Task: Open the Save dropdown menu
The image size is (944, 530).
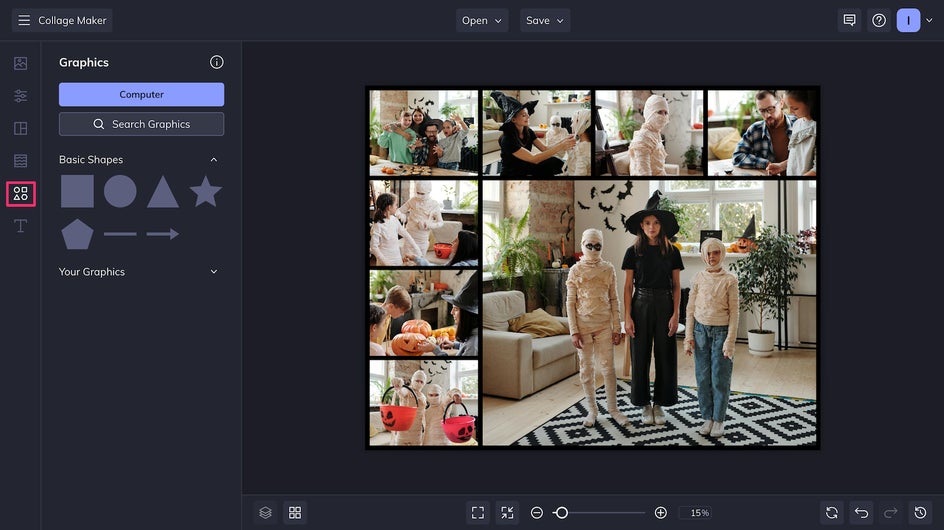Action: (x=545, y=20)
